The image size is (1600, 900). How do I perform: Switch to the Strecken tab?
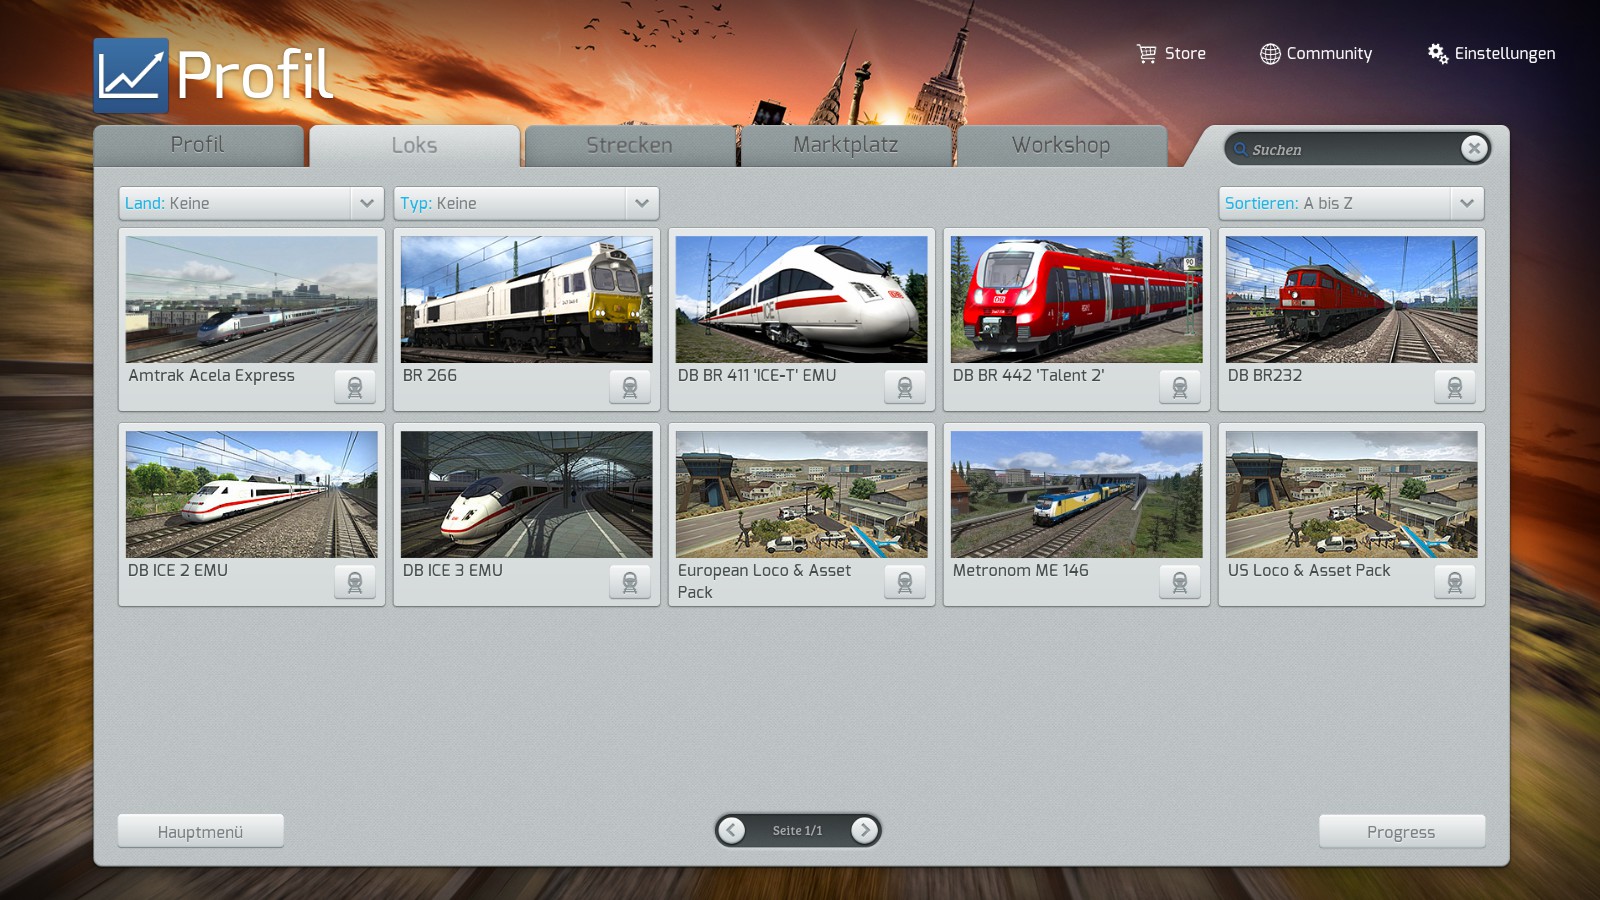tap(630, 145)
